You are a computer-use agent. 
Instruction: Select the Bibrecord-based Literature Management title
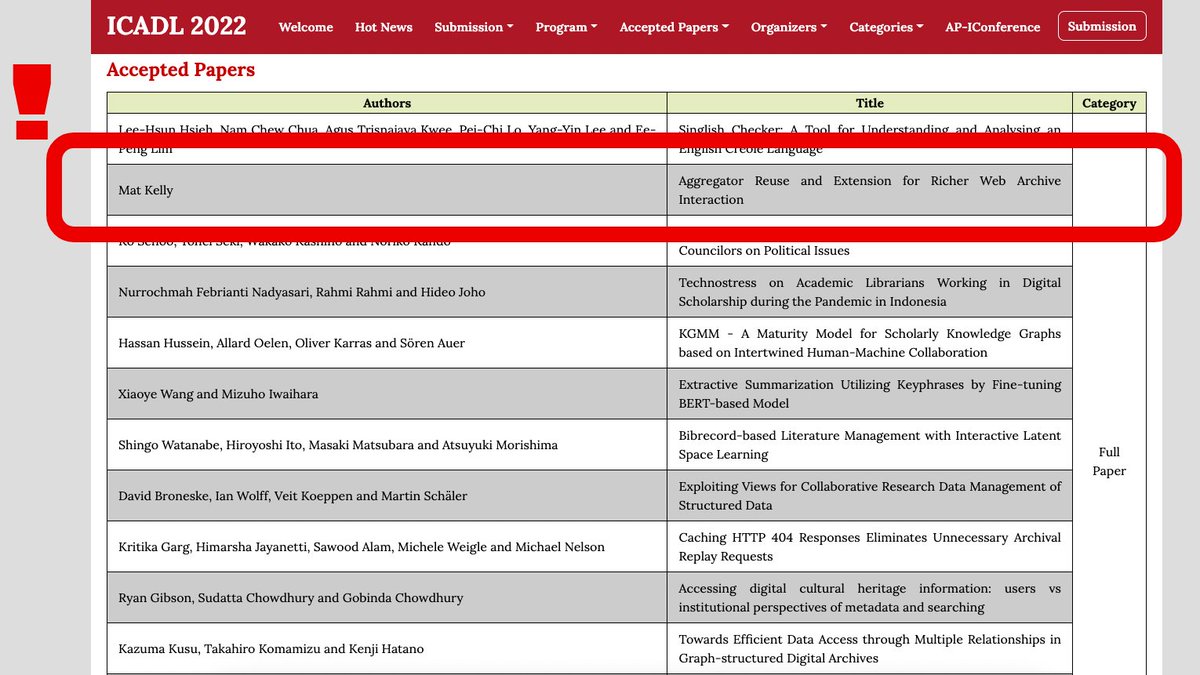870,445
